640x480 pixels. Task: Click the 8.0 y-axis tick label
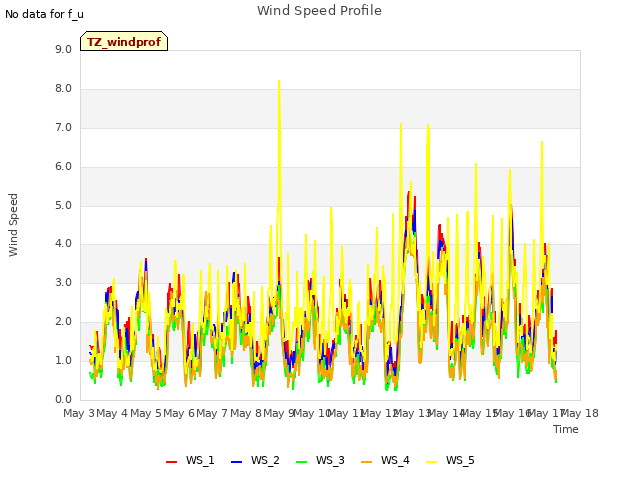(x=63, y=89)
